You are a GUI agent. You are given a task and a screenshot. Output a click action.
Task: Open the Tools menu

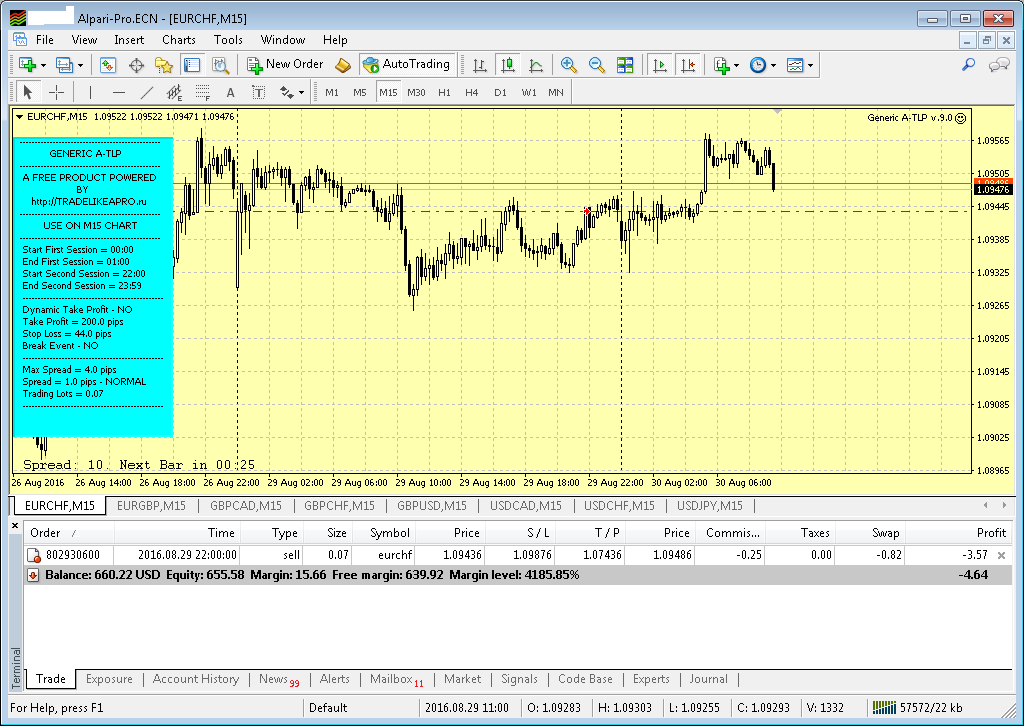228,40
